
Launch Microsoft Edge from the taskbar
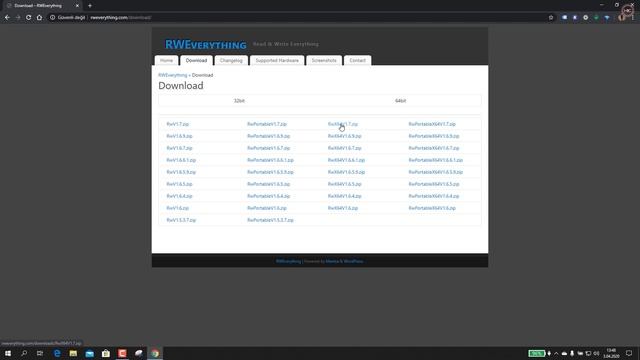[57, 353]
